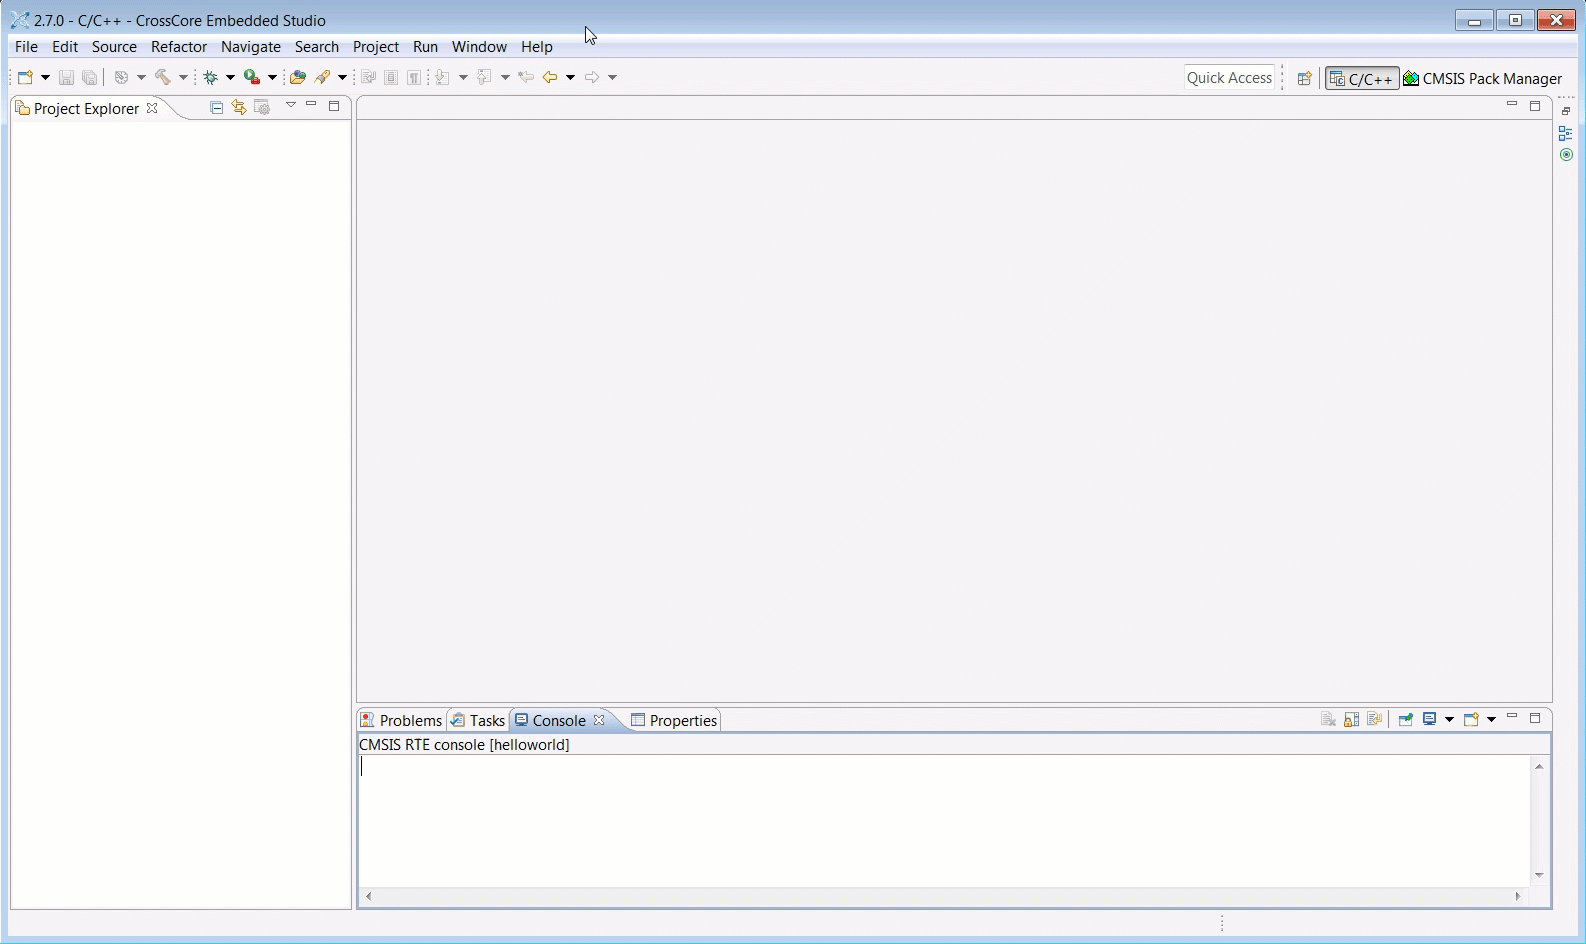Close the Project Explorer view
1586x944 pixels.
(x=152, y=108)
